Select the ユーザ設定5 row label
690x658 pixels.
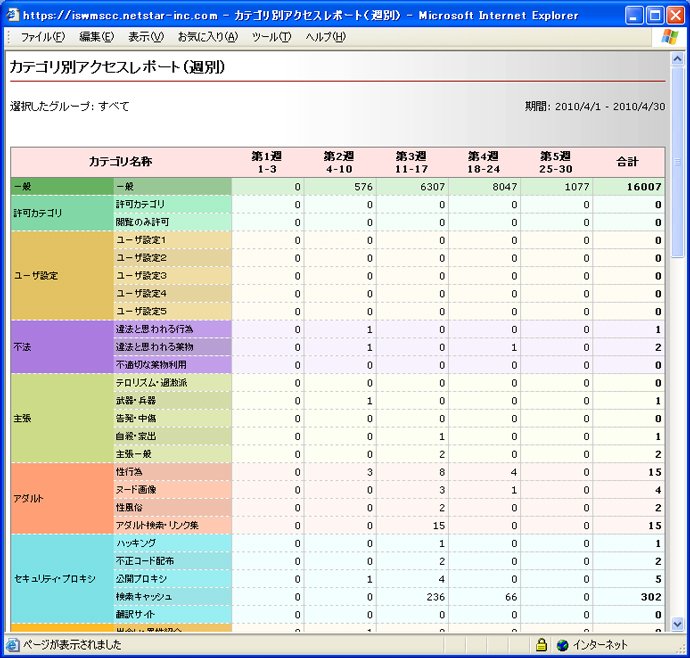[x=172, y=312]
